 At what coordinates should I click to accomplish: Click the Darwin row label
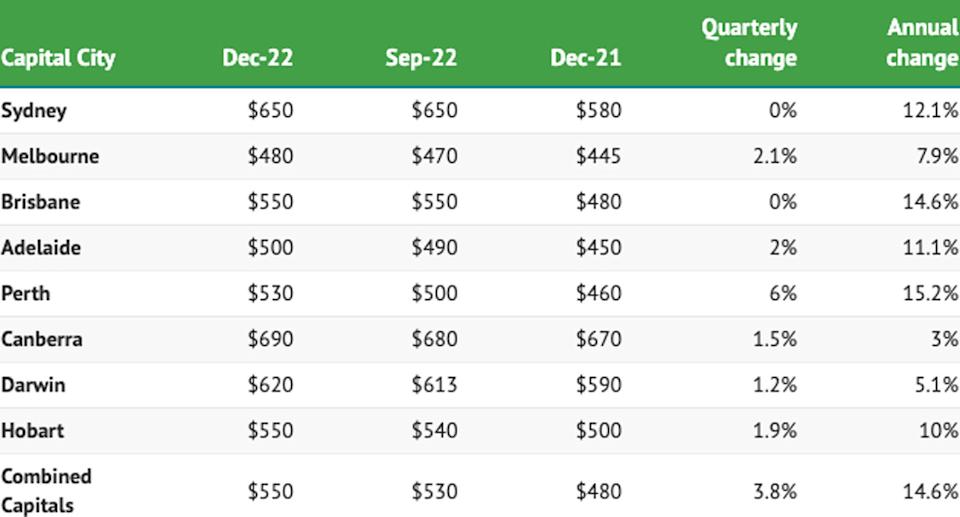click(x=34, y=385)
